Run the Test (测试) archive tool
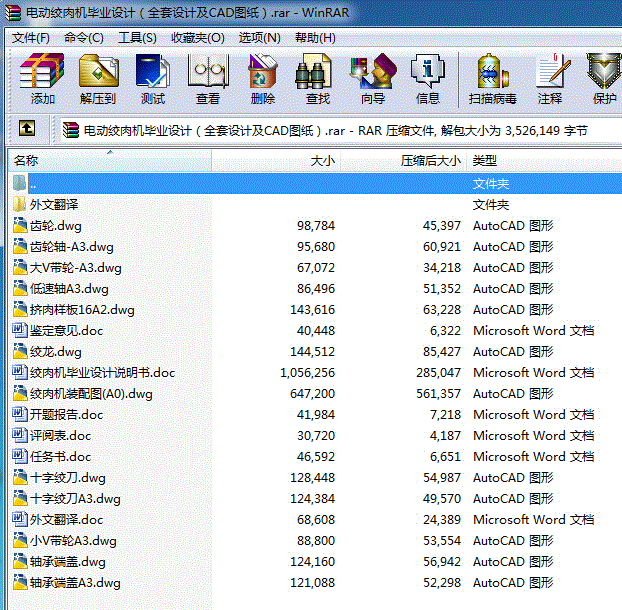The width and height of the screenshot is (622, 610). pyautogui.click(x=153, y=71)
